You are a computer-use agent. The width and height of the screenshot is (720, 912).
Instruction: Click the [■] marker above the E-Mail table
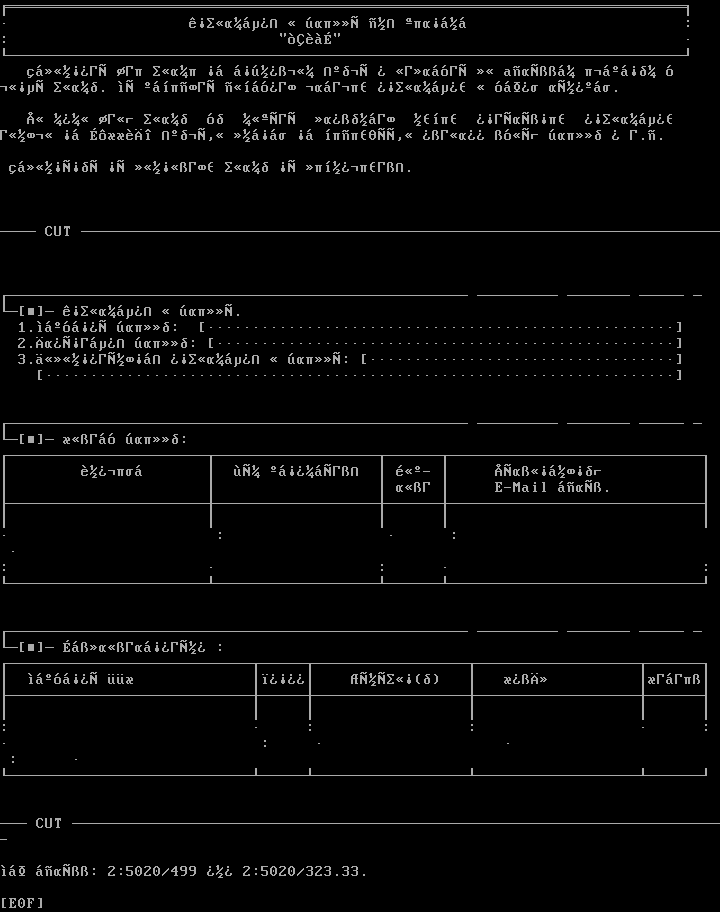31,439
